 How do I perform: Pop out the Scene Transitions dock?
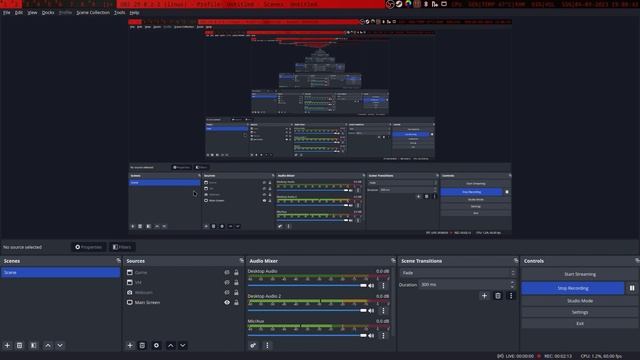[x=516, y=260]
